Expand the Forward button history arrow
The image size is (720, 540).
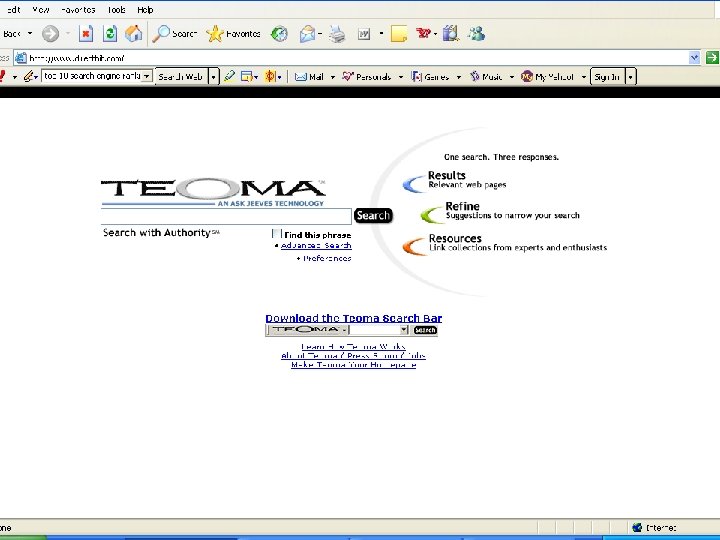pyautogui.click(x=68, y=34)
